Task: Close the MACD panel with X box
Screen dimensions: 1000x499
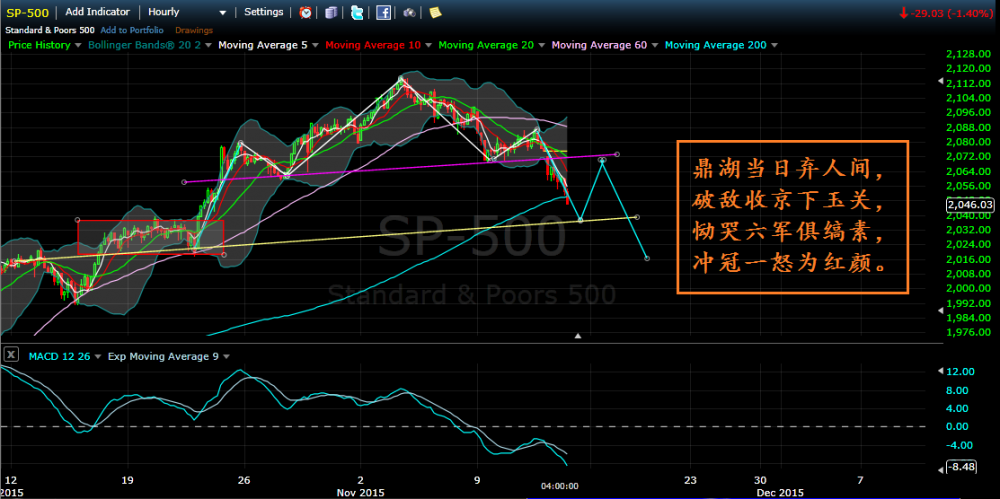Action: [10, 355]
